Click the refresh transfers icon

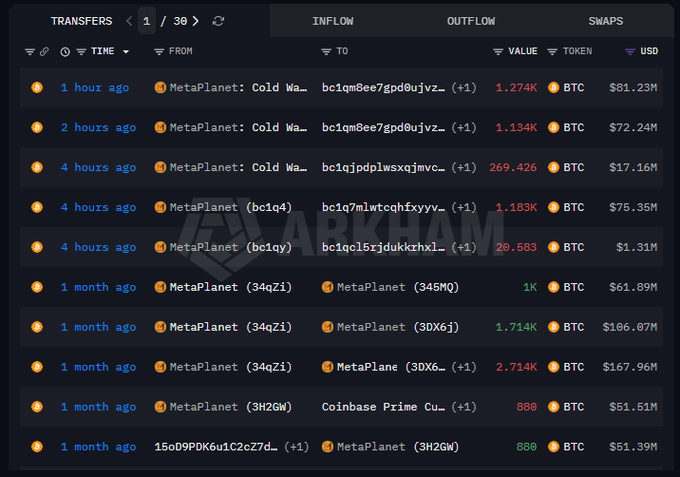point(218,21)
